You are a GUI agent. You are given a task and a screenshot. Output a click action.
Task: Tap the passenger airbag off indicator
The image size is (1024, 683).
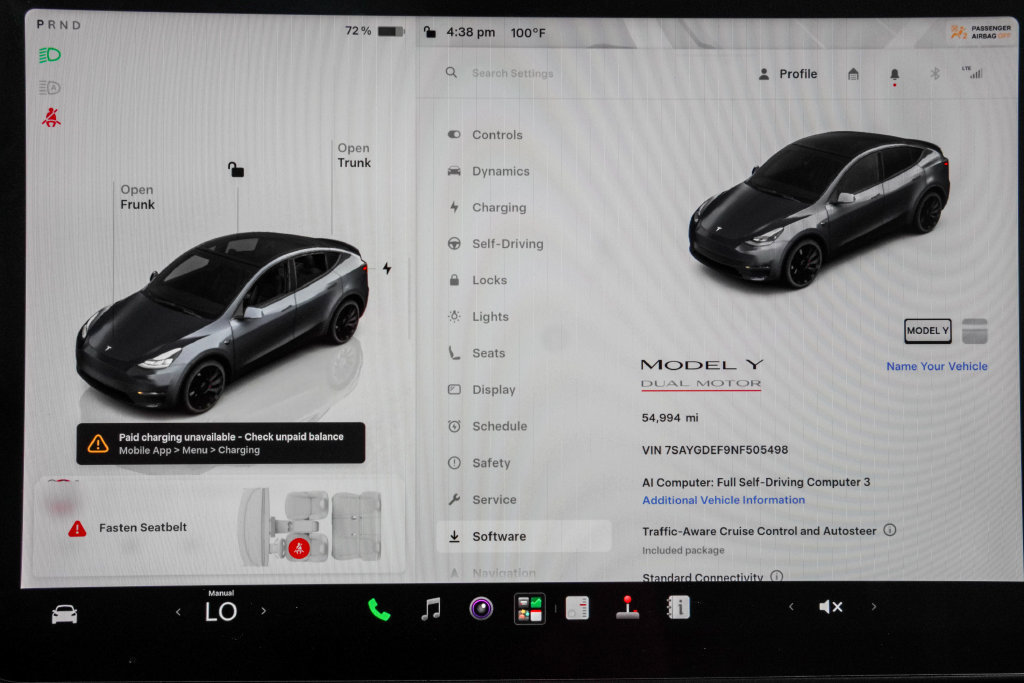[981, 32]
